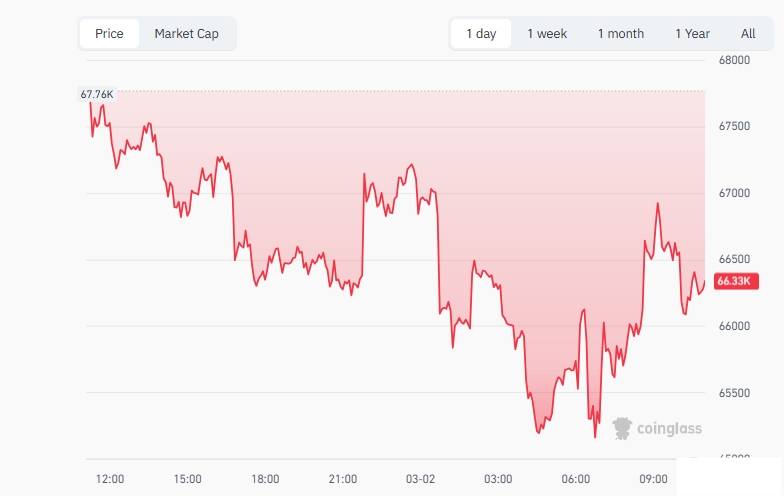Screen dimensions: 784x496
Task: Click the 03-02 date axis label
Action: point(420,479)
